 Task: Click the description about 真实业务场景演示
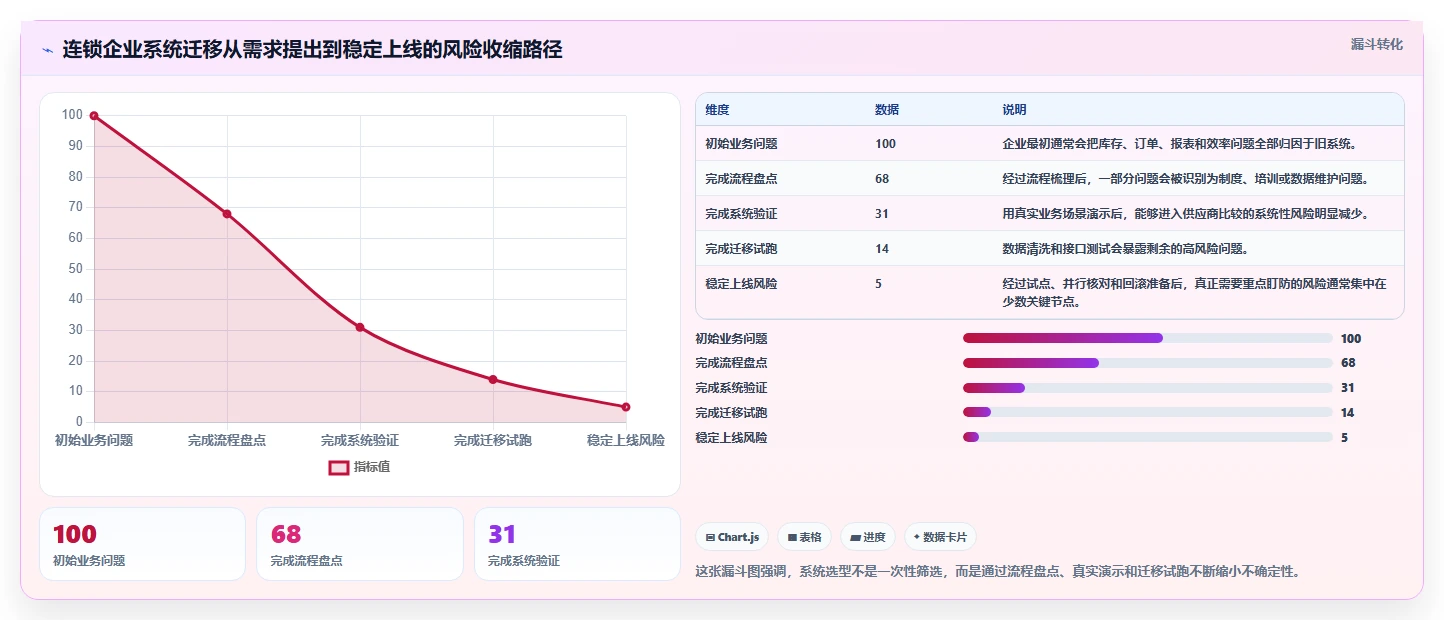click(1185, 214)
